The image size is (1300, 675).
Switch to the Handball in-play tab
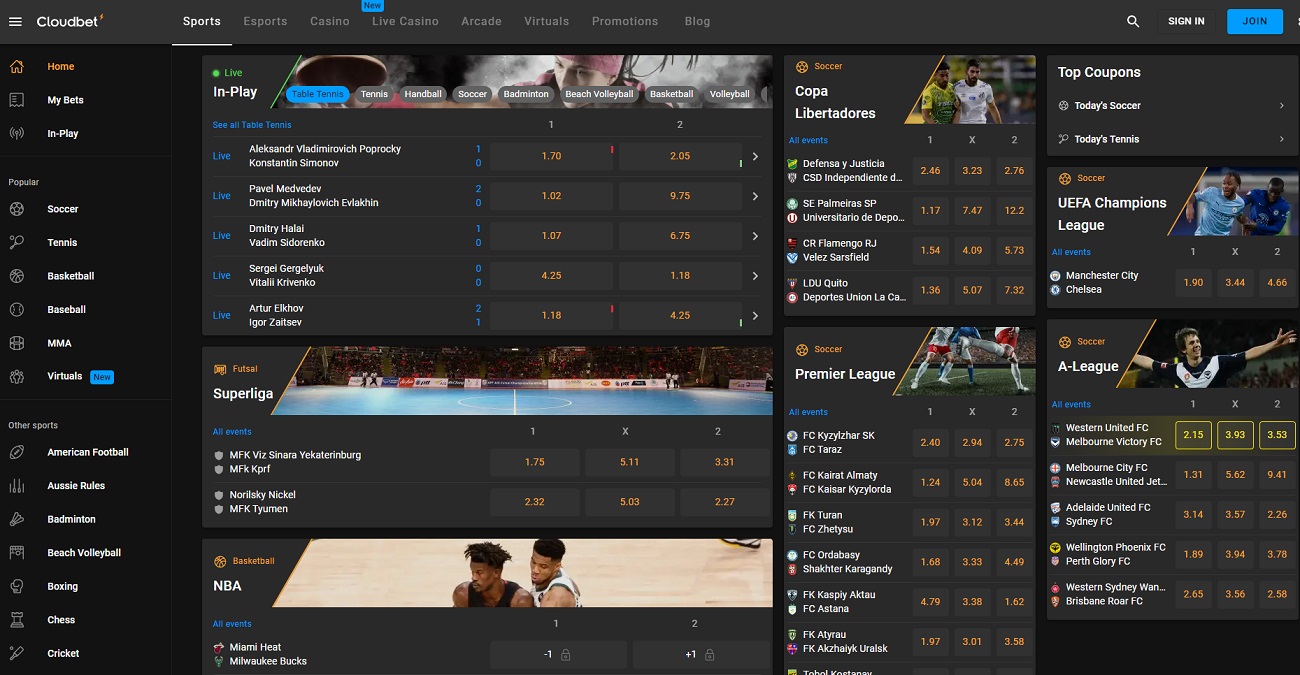[422, 93]
